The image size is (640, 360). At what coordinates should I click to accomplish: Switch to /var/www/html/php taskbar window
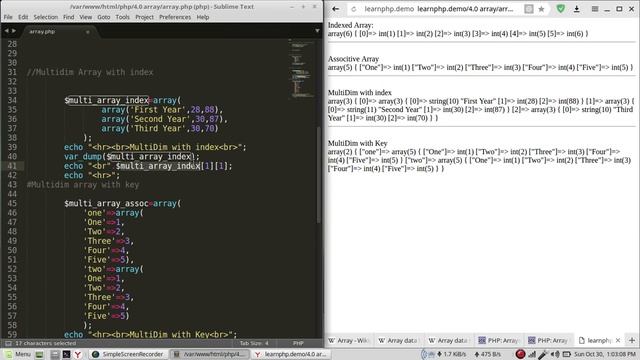210,354
